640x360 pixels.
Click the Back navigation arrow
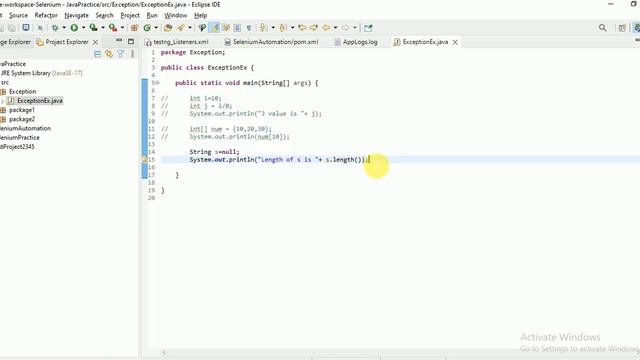[326, 28]
